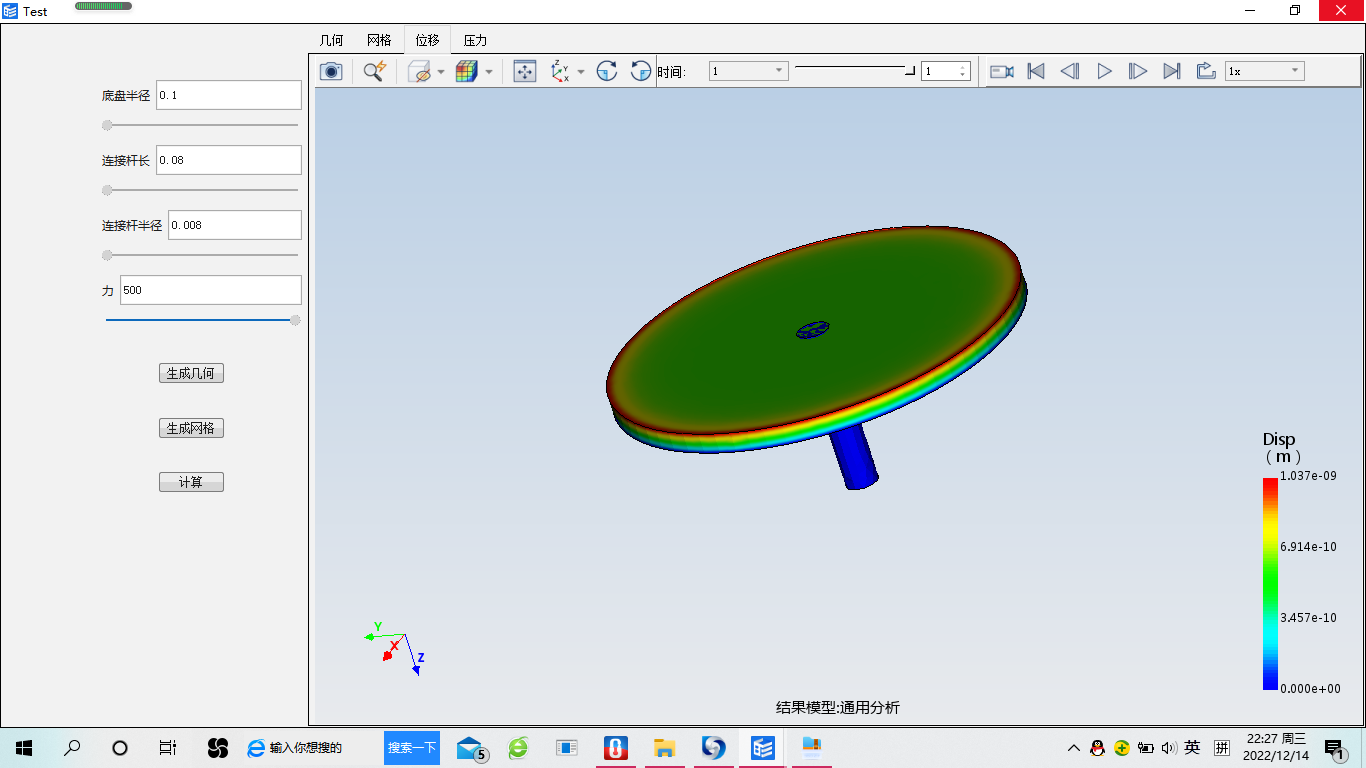Open the notification center icon
This screenshot has width=1366, height=768.
coord(1334,748)
